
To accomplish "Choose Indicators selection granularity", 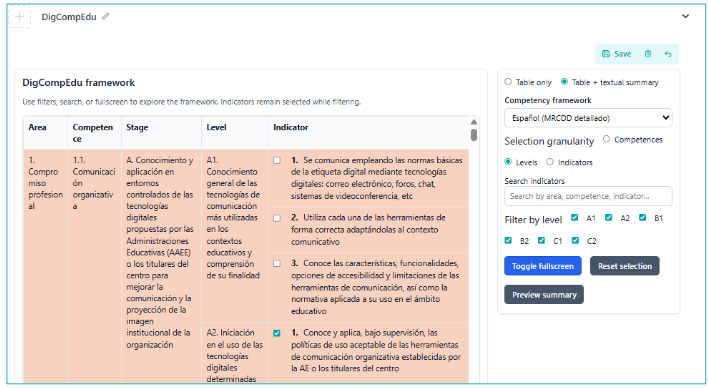I will (550, 162).
